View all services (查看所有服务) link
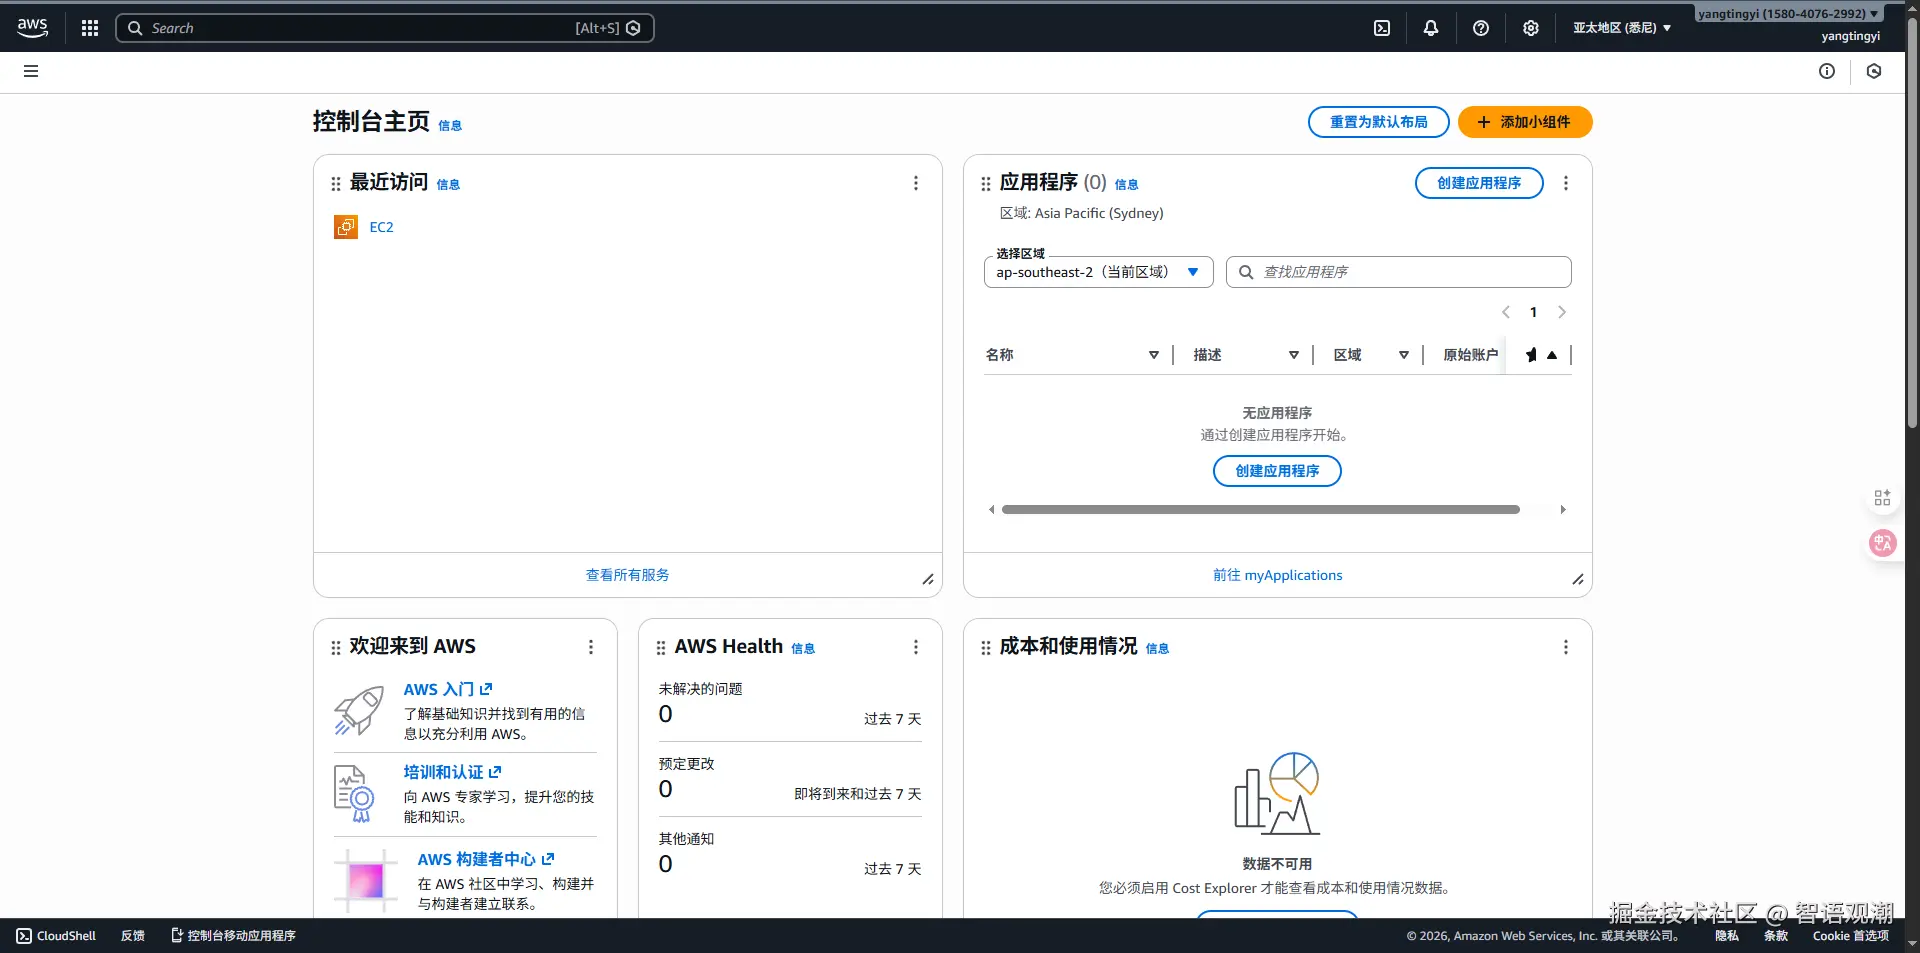 (x=627, y=575)
